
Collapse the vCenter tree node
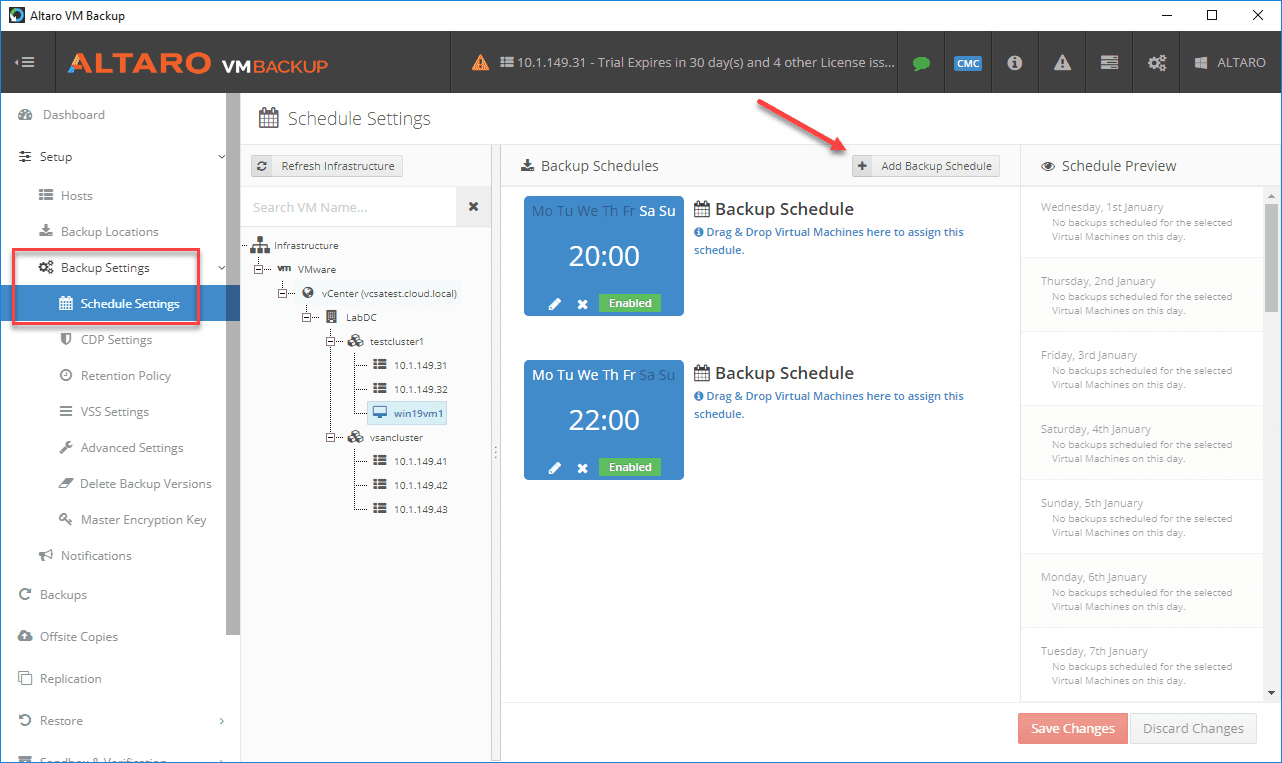click(x=283, y=293)
